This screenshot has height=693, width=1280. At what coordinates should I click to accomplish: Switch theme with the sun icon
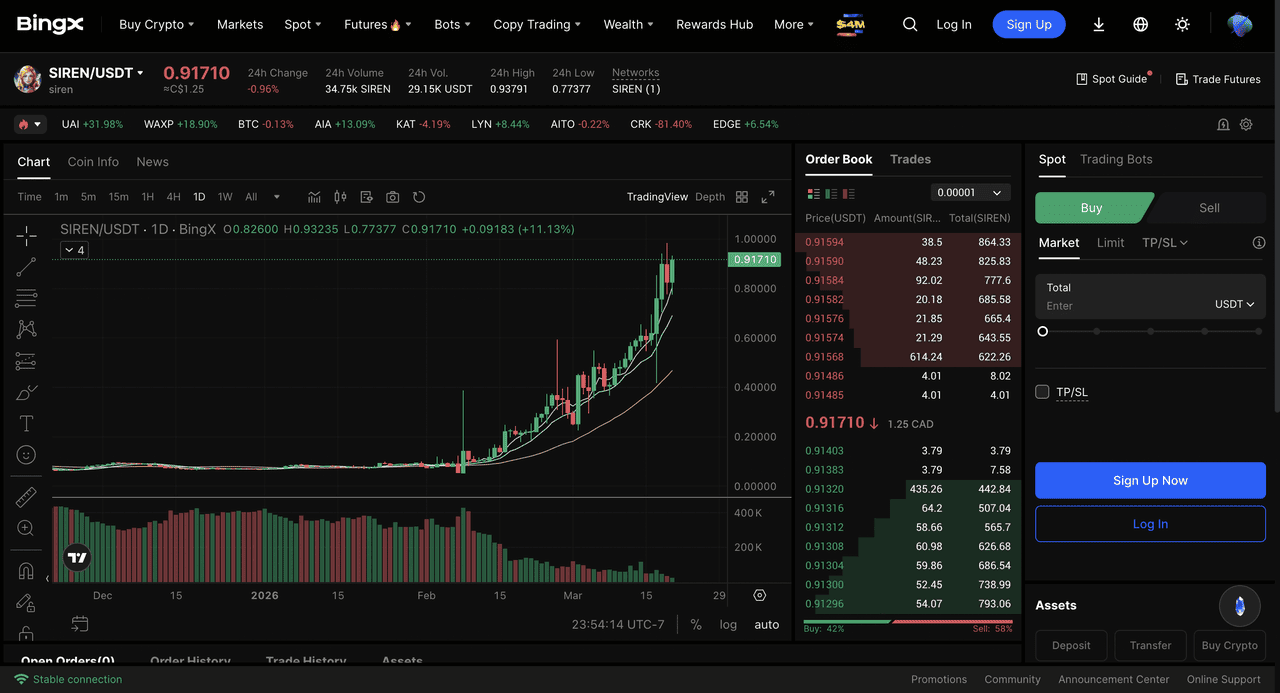(1182, 25)
